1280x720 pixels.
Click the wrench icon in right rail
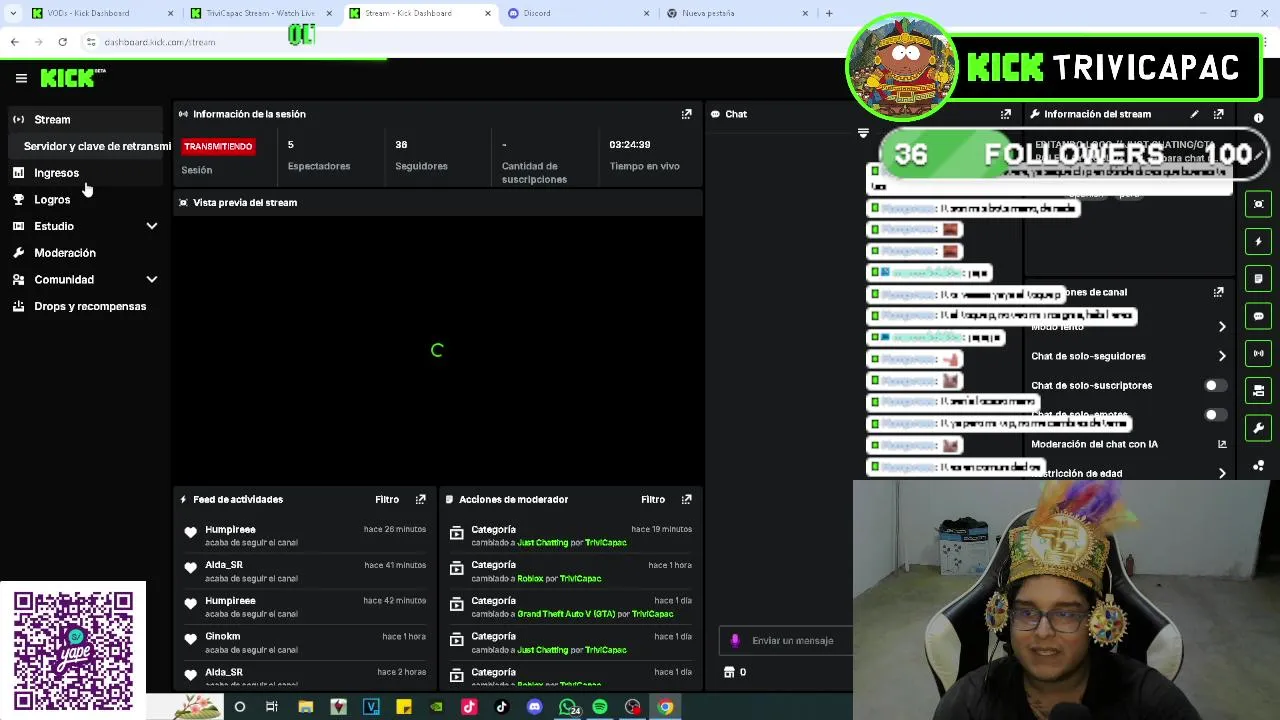tap(1259, 428)
